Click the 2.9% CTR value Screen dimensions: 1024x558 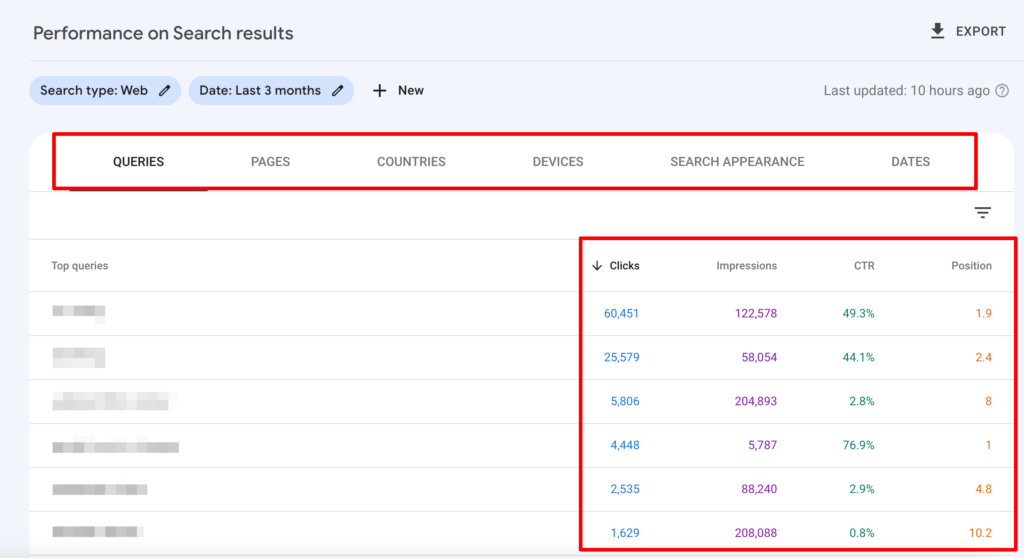[x=861, y=489]
